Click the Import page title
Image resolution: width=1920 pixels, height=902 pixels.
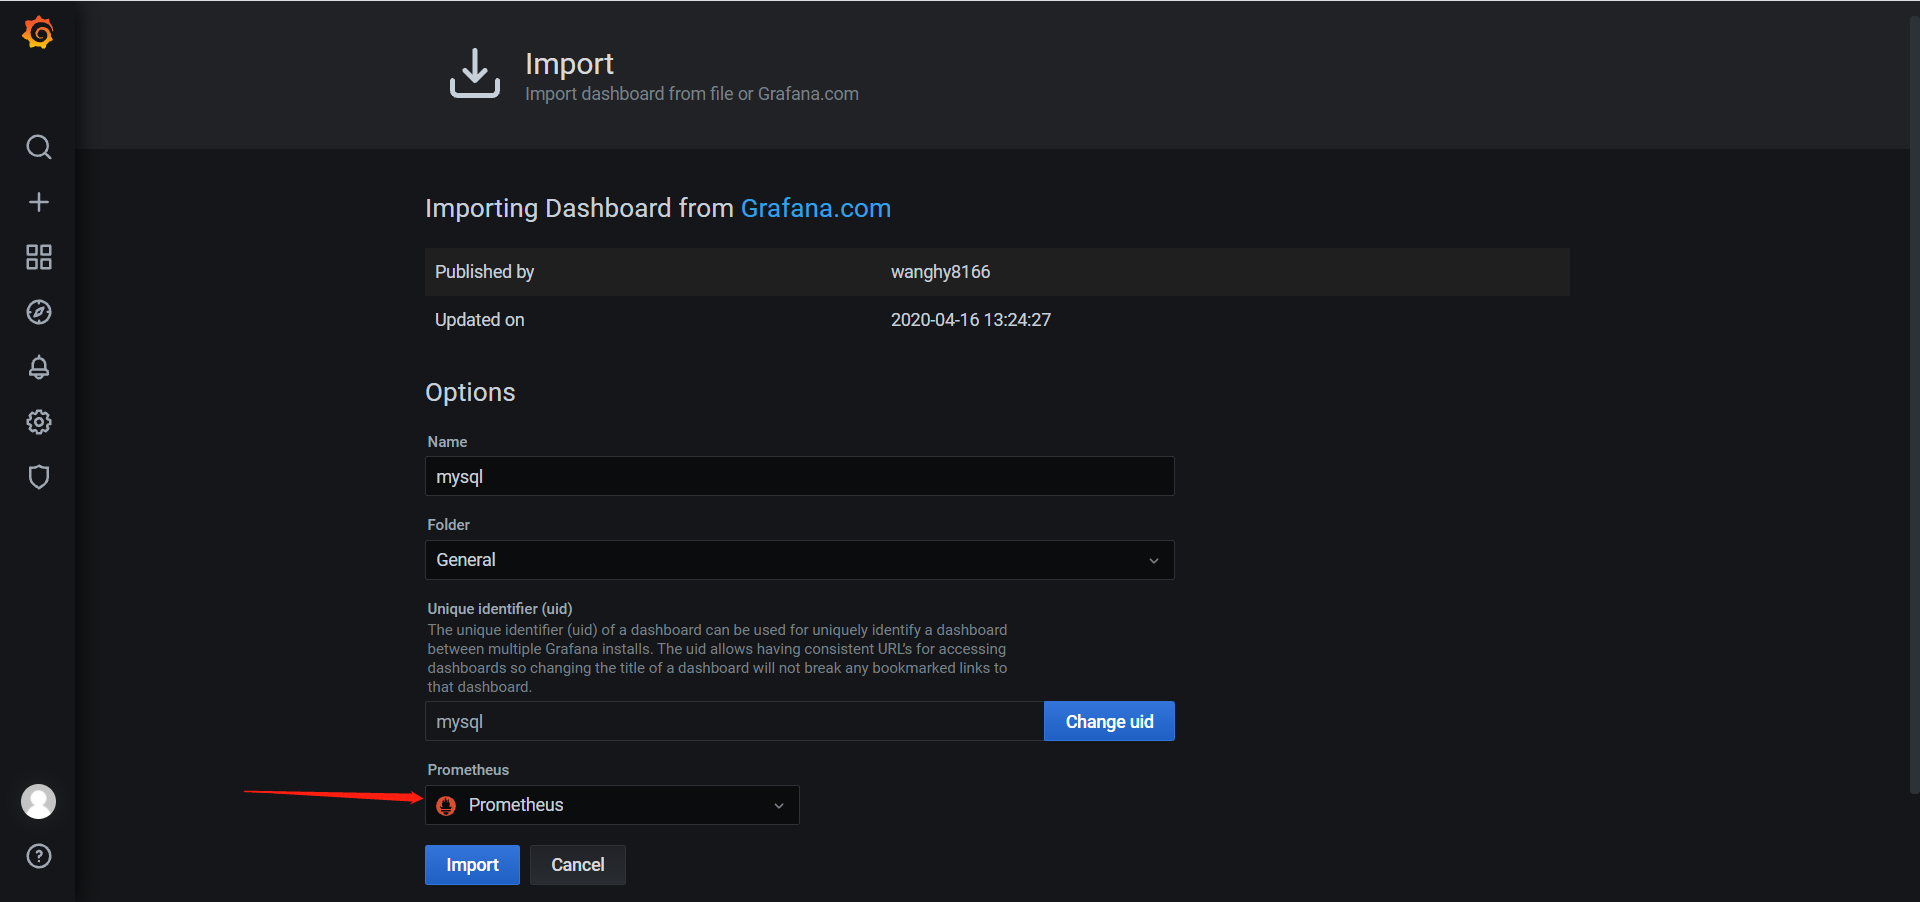[570, 64]
